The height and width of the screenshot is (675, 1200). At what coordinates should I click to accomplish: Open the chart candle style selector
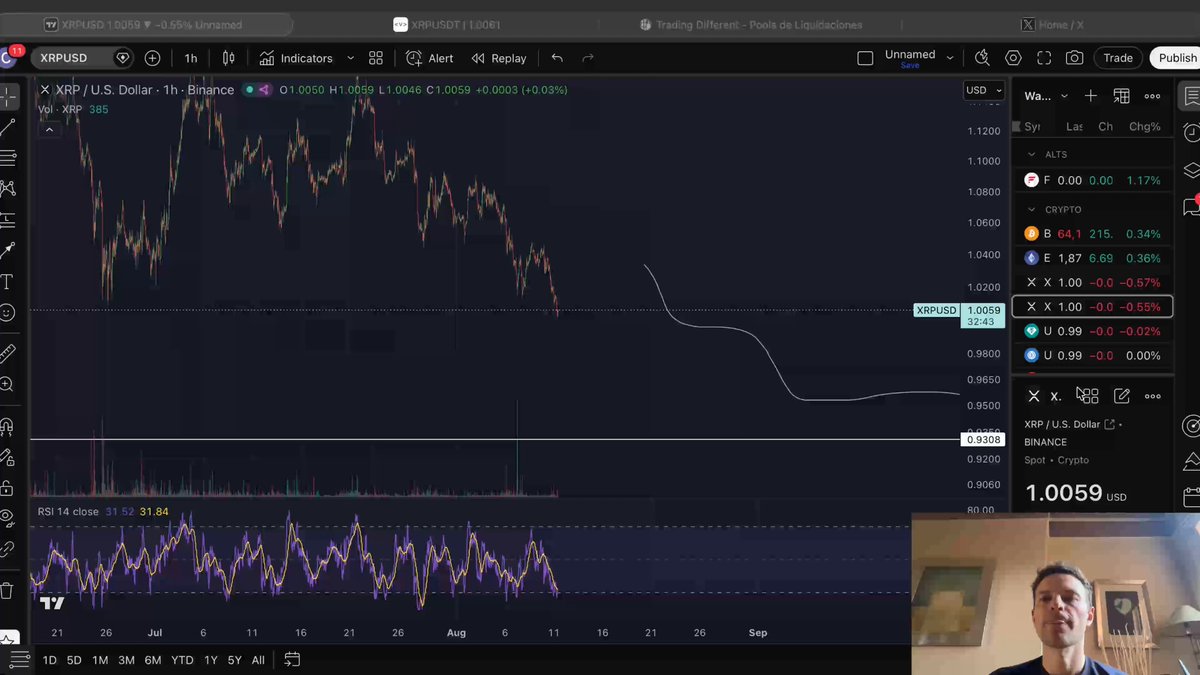(228, 58)
